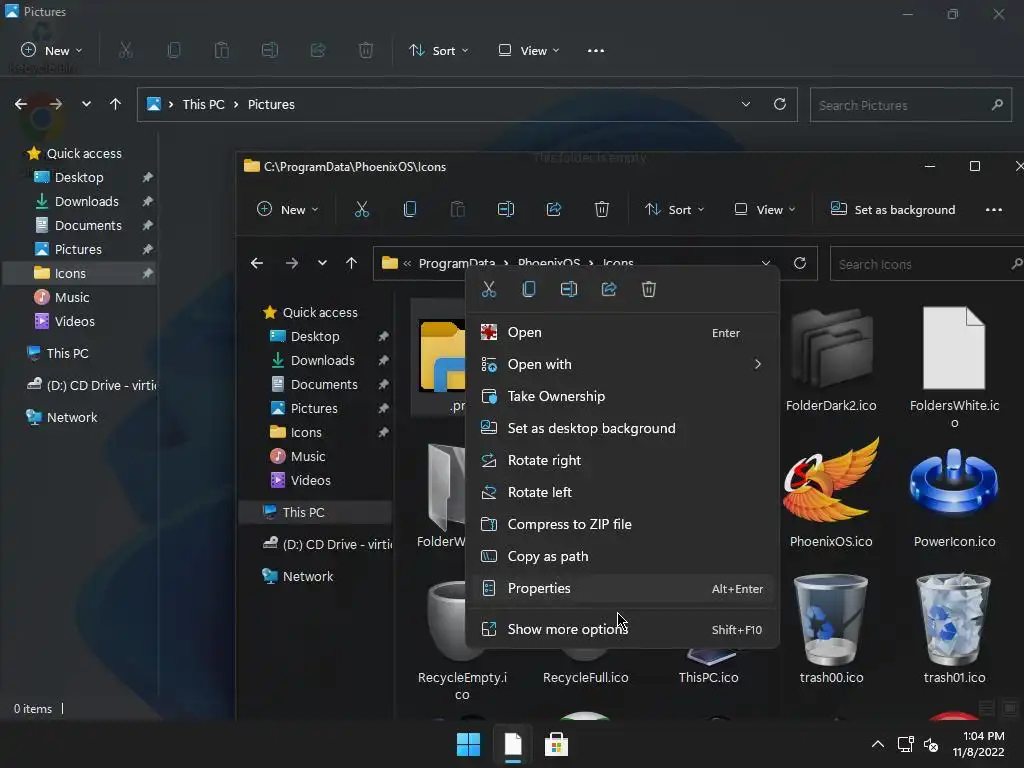Choose Set as desktop background
This screenshot has width=1024, height=768.
point(621,428)
